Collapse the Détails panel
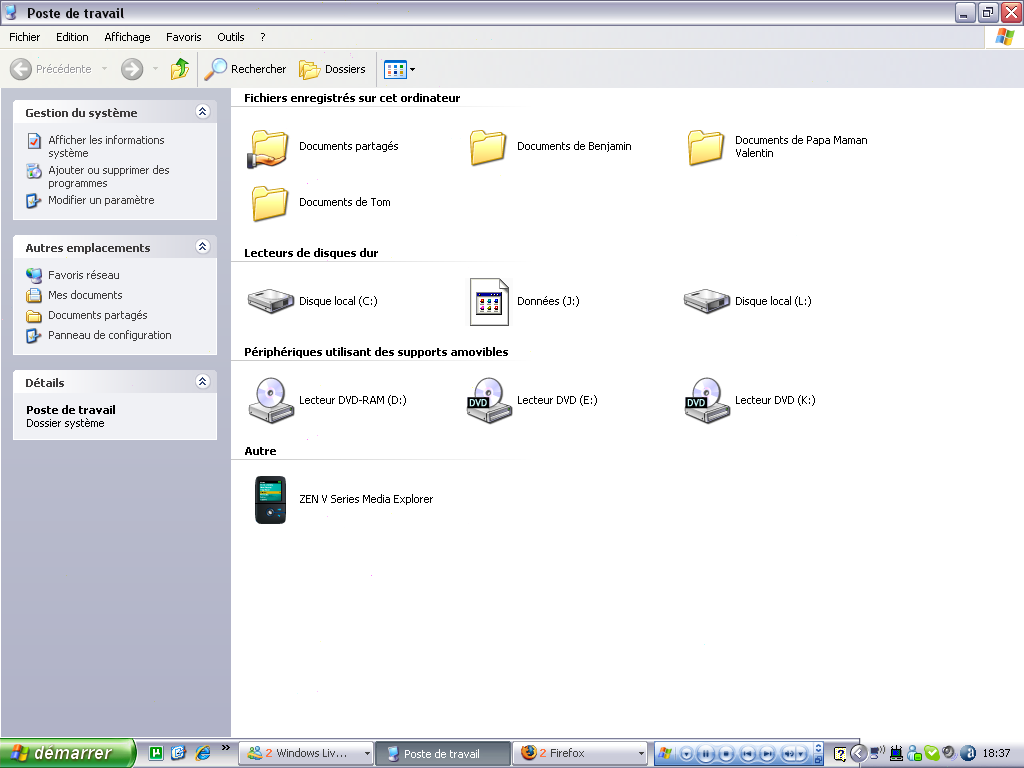The image size is (1024, 768). point(203,382)
